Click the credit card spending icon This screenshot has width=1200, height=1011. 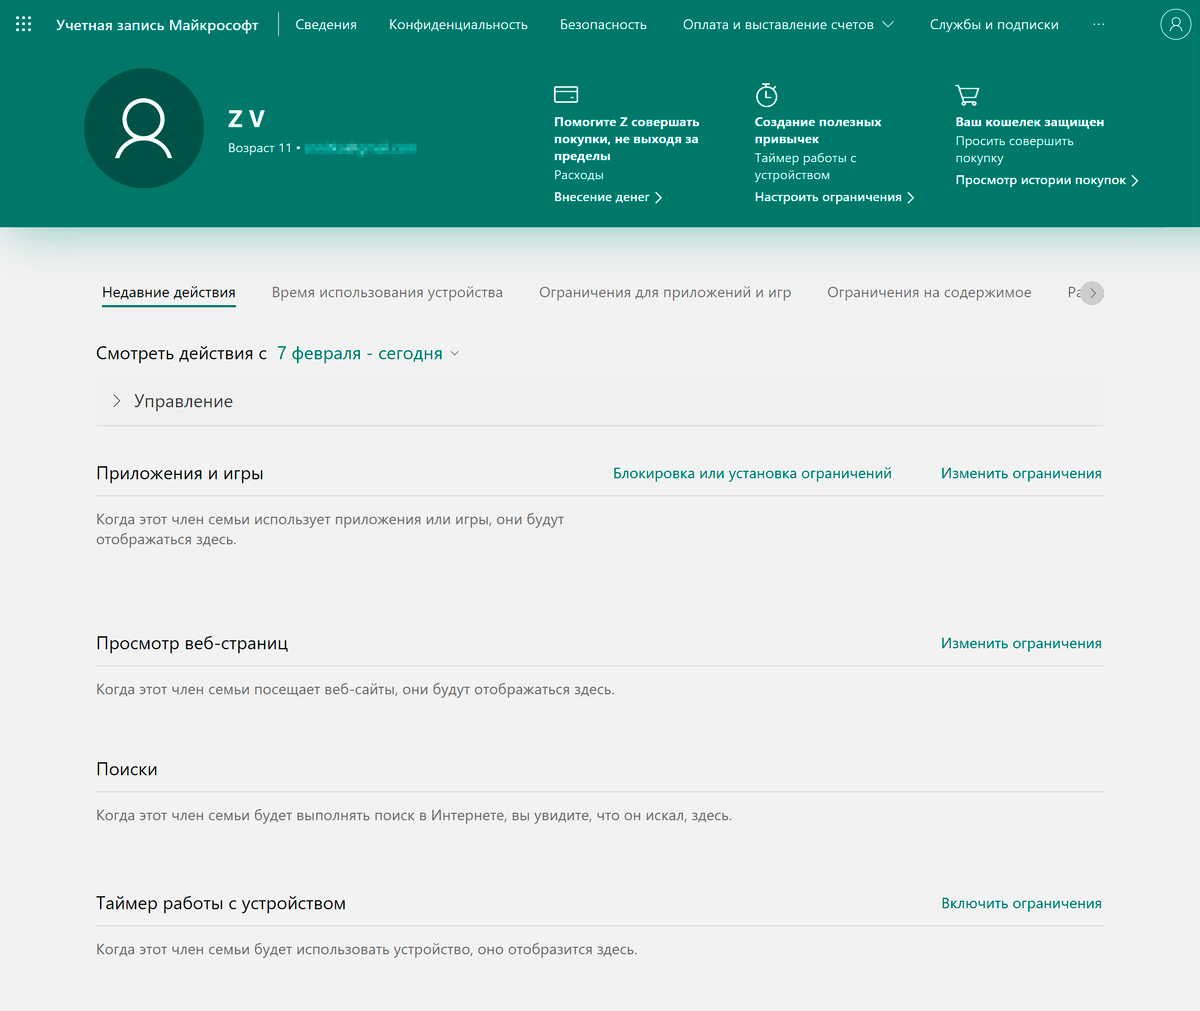[x=566, y=94]
